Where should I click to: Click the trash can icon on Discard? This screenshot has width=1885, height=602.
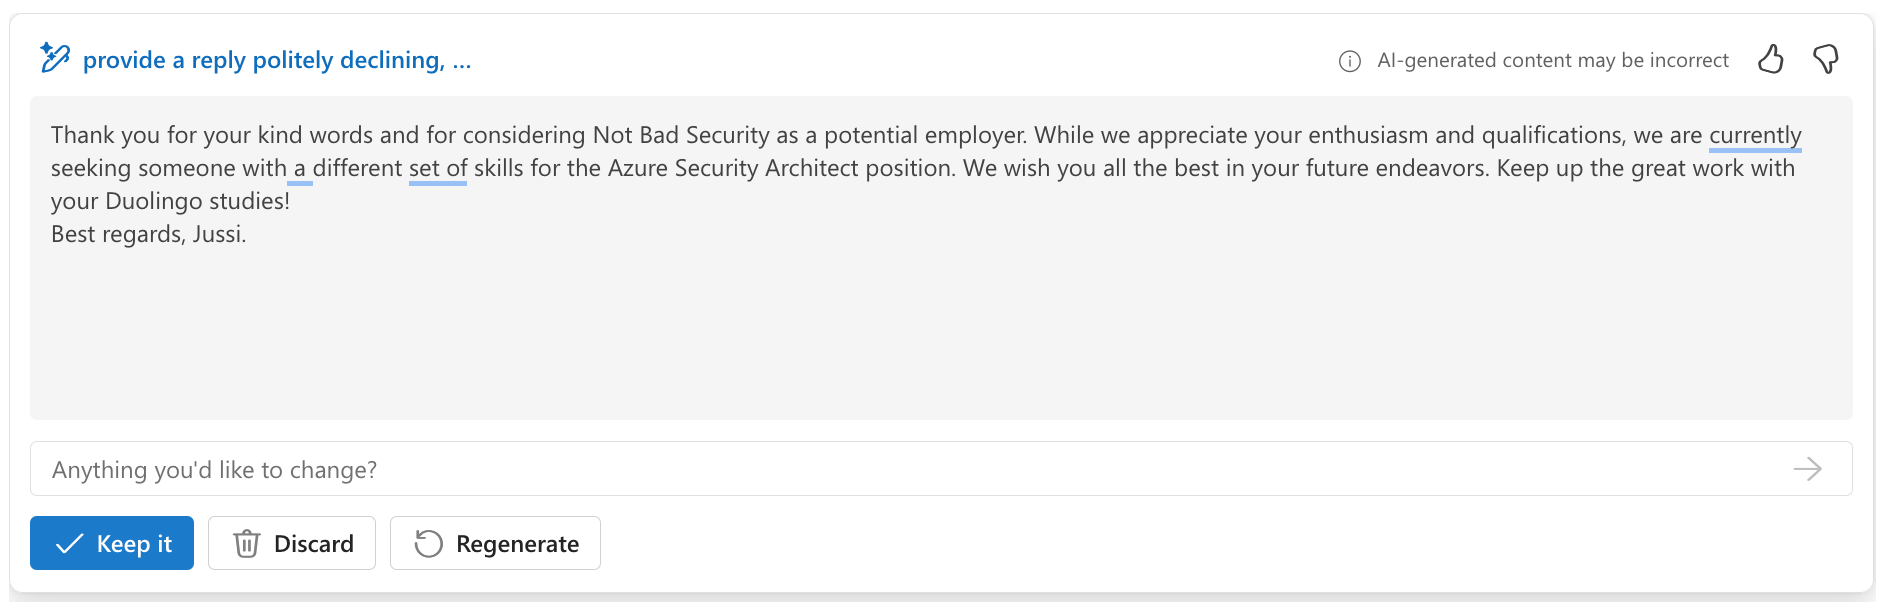pyautogui.click(x=246, y=544)
